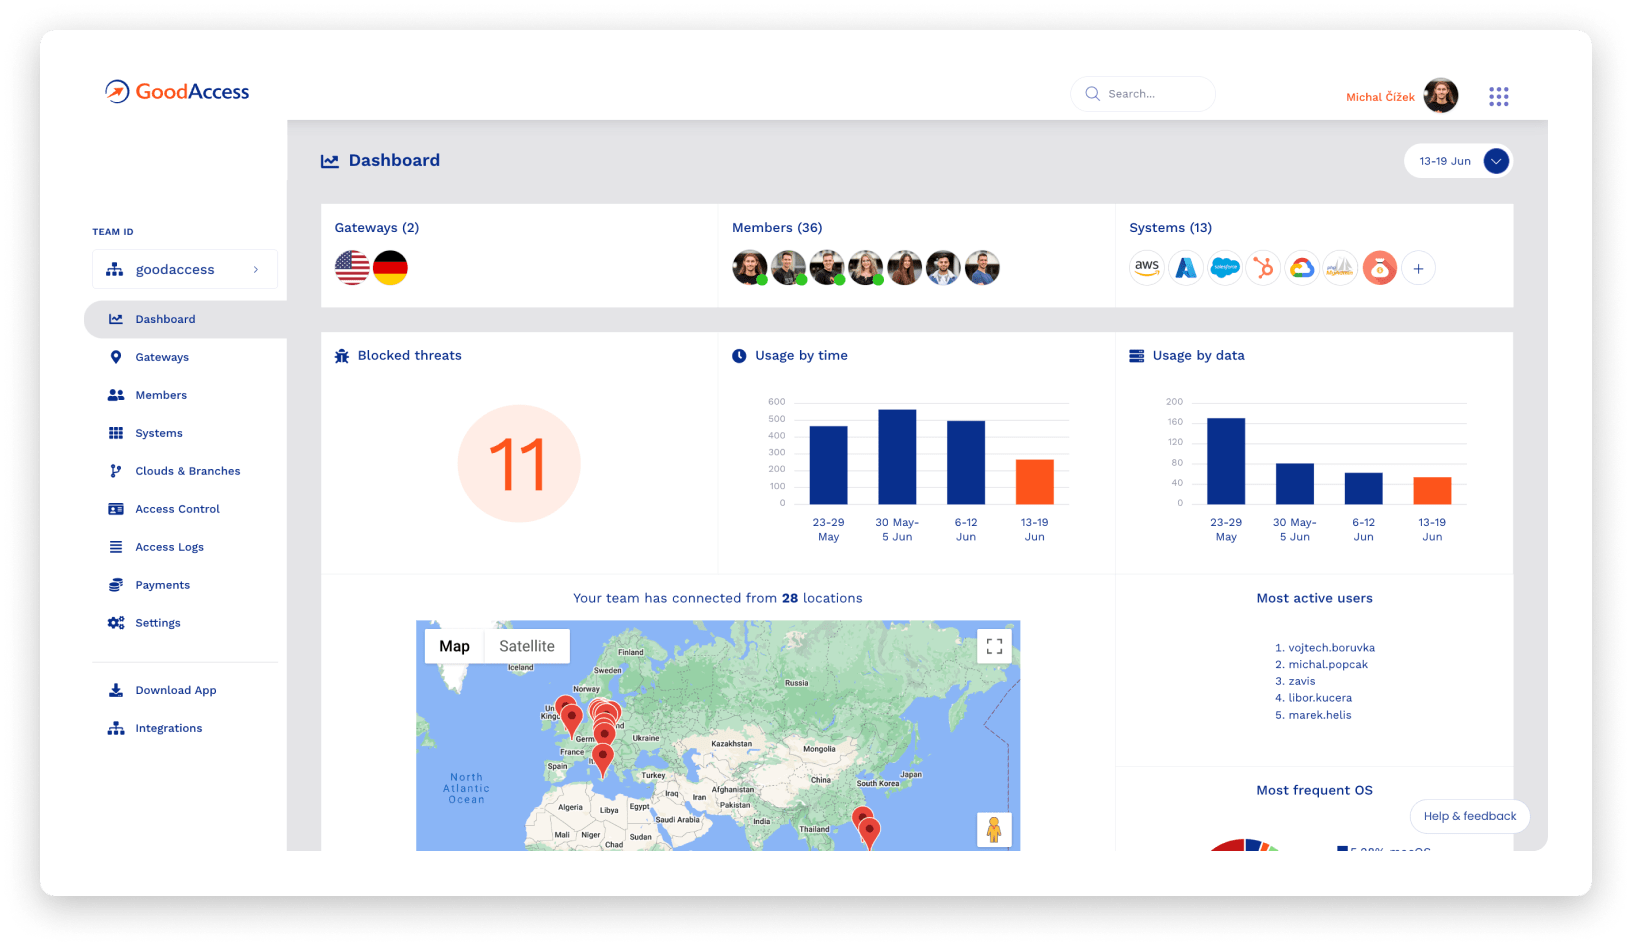Go to Clouds & Branches page
The width and height of the screenshot is (1632, 946).
click(187, 471)
